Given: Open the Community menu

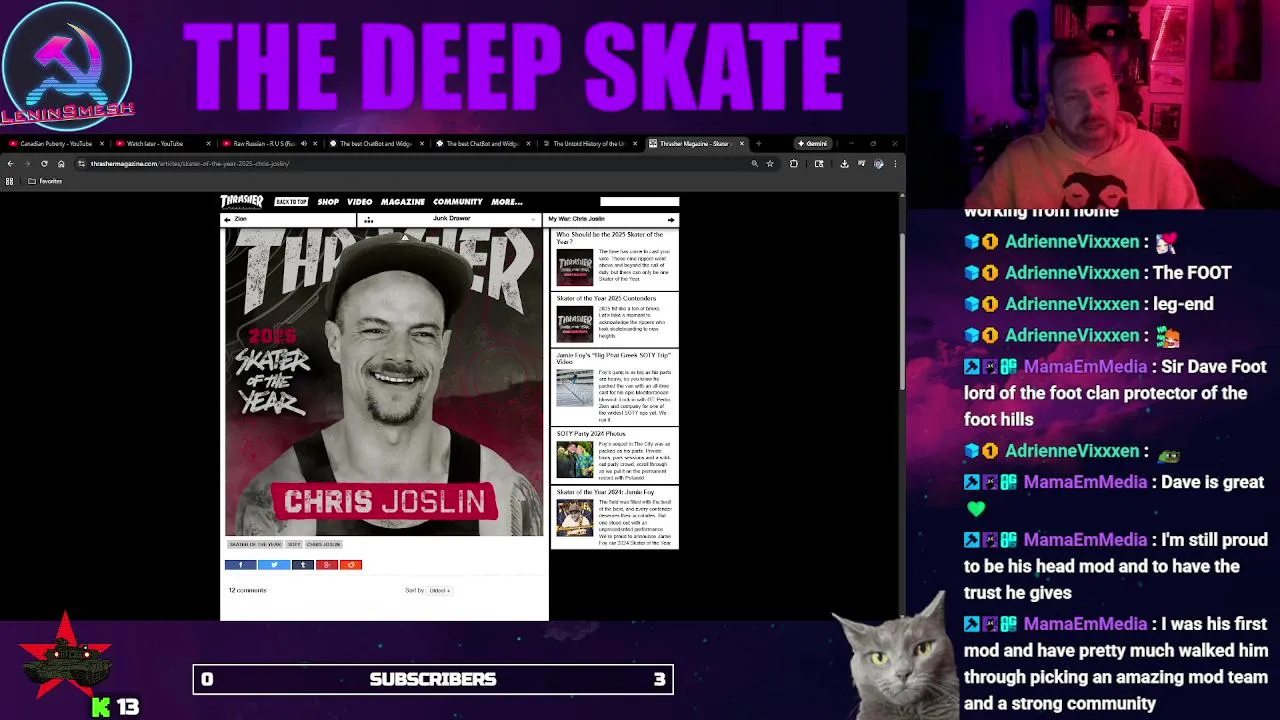Looking at the screenshot, I should point(457,202).
